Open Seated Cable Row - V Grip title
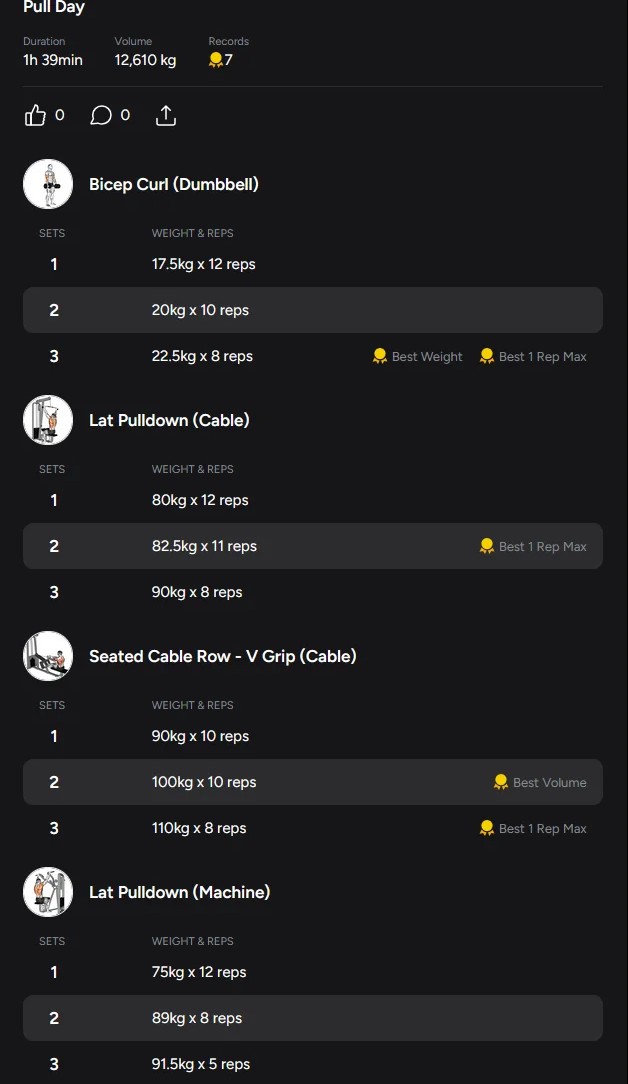628x1084 pixels. pyautogui.click(x=222, y=656)
